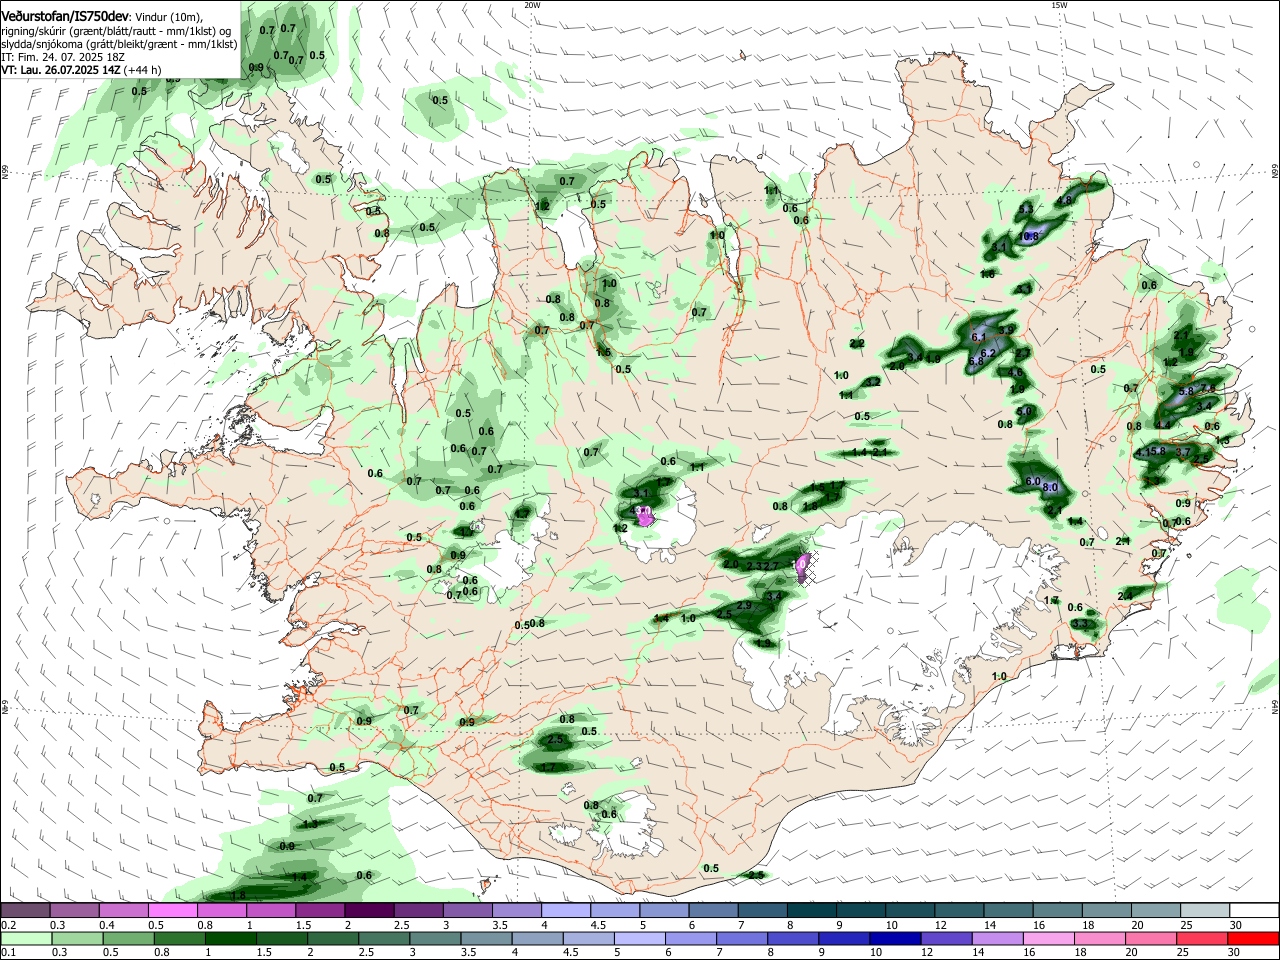Click the 6.2 precipitation value
The height and width of the screenshot is (960, 1280).
pos(989,353)
